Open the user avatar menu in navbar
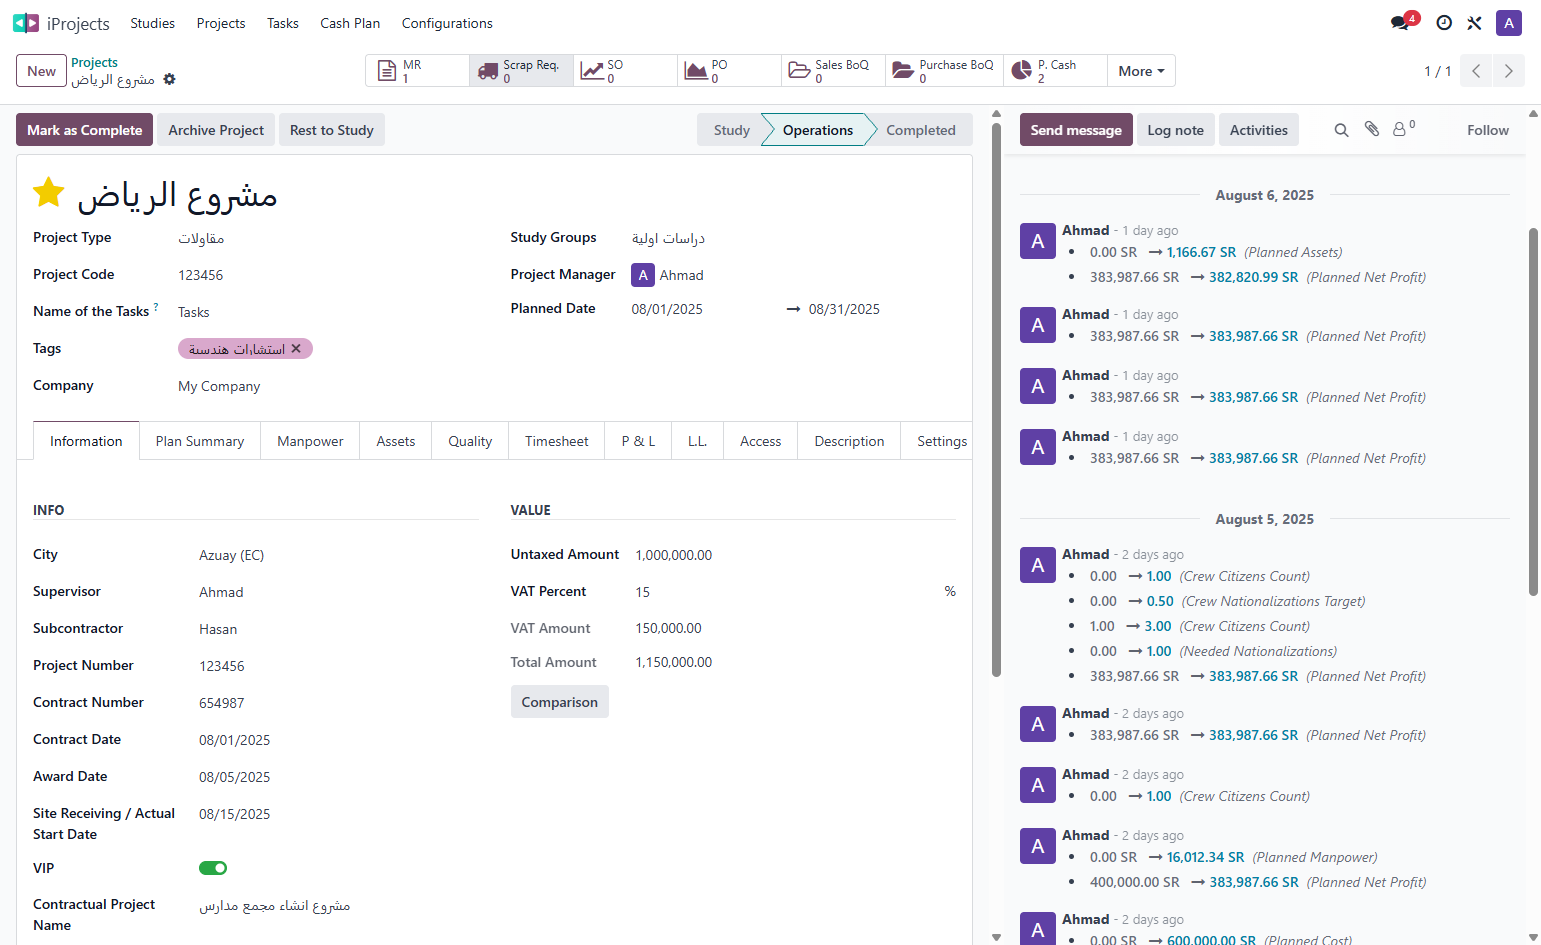Screen dimensions: 1541x945 pyautogui.click(x=1509, y=23)
